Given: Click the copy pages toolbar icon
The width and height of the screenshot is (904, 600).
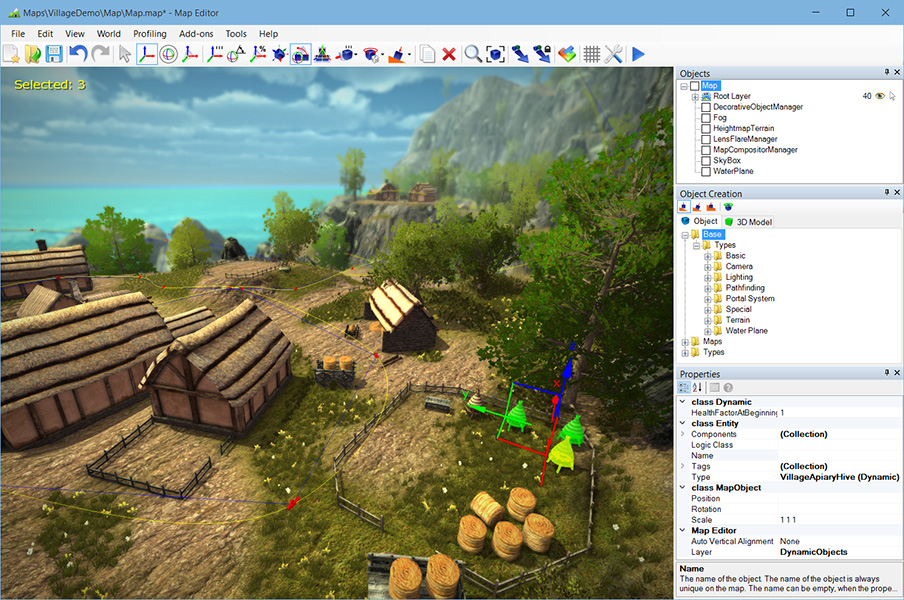Looking at the screenshot, I should [427, 54].
